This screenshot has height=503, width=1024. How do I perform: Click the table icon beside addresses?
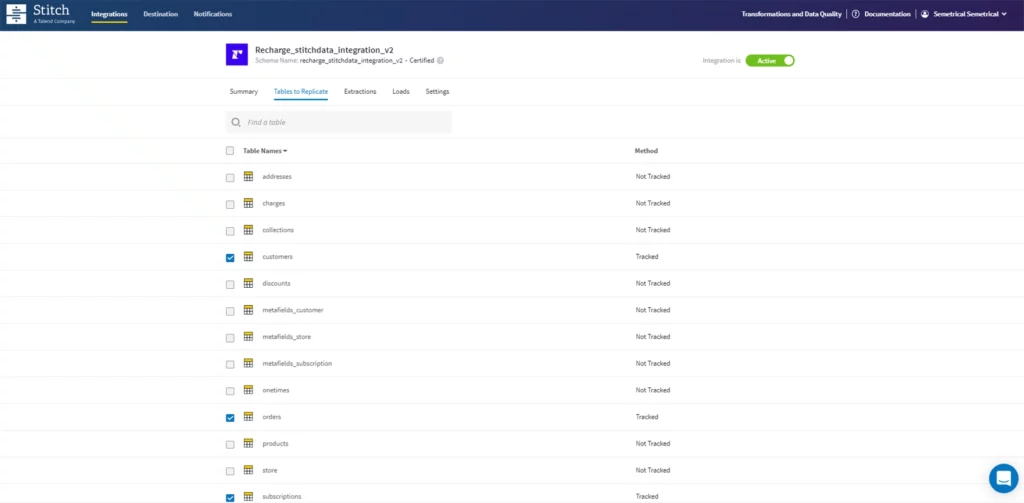pos(248,177)
